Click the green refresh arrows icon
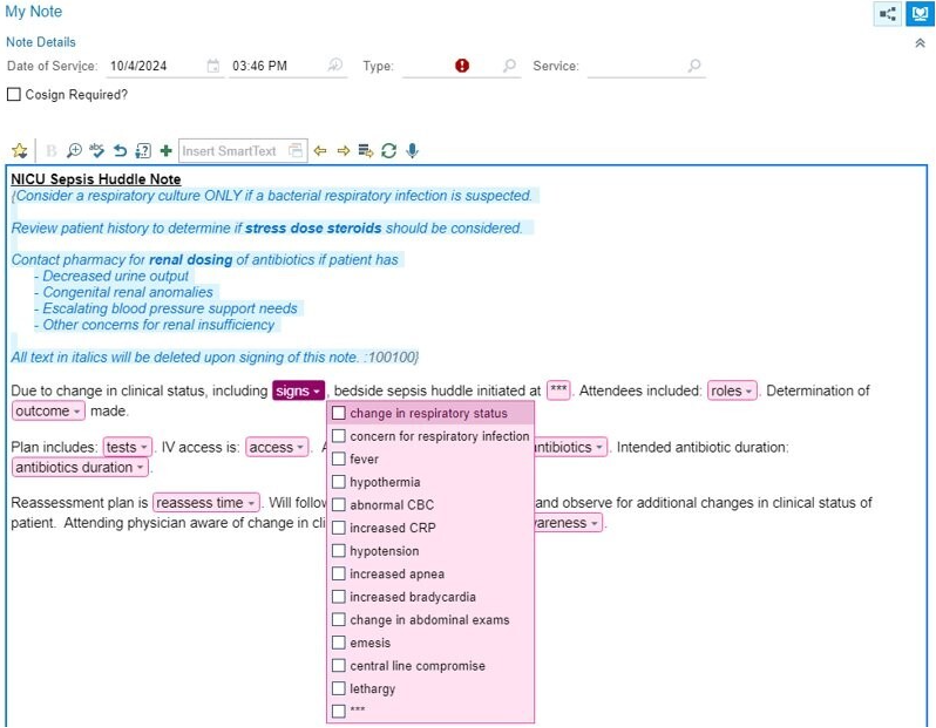The image size is (936, 728). (389, 151)
